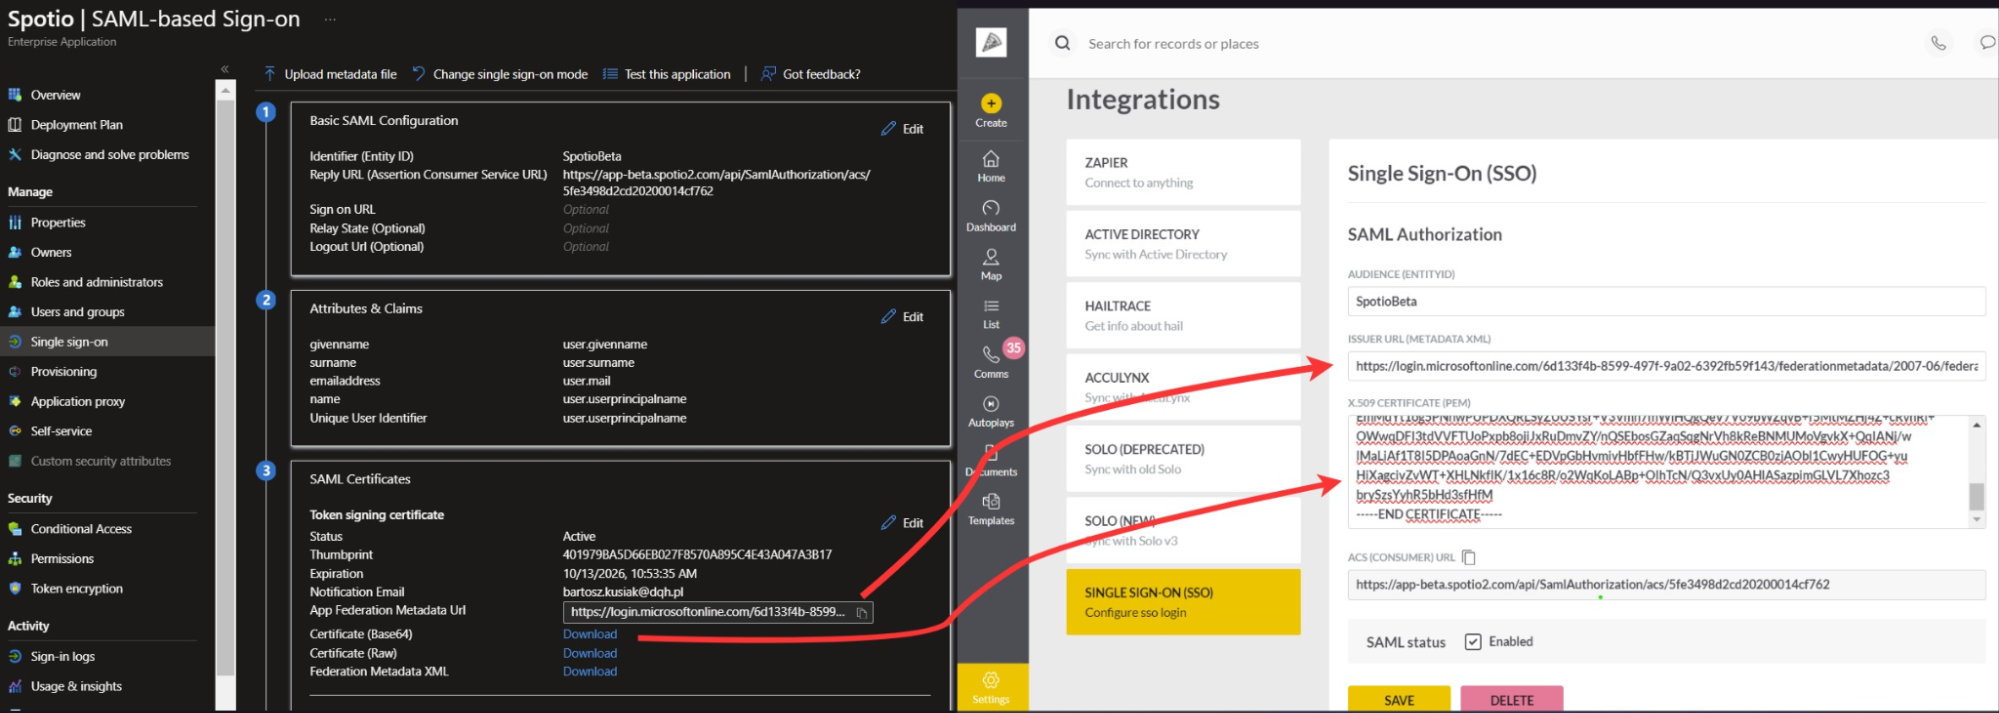The width and height of the screenshot is (1999, 713).
Task: Click the SAVE button
Action: click(1399, 699)
